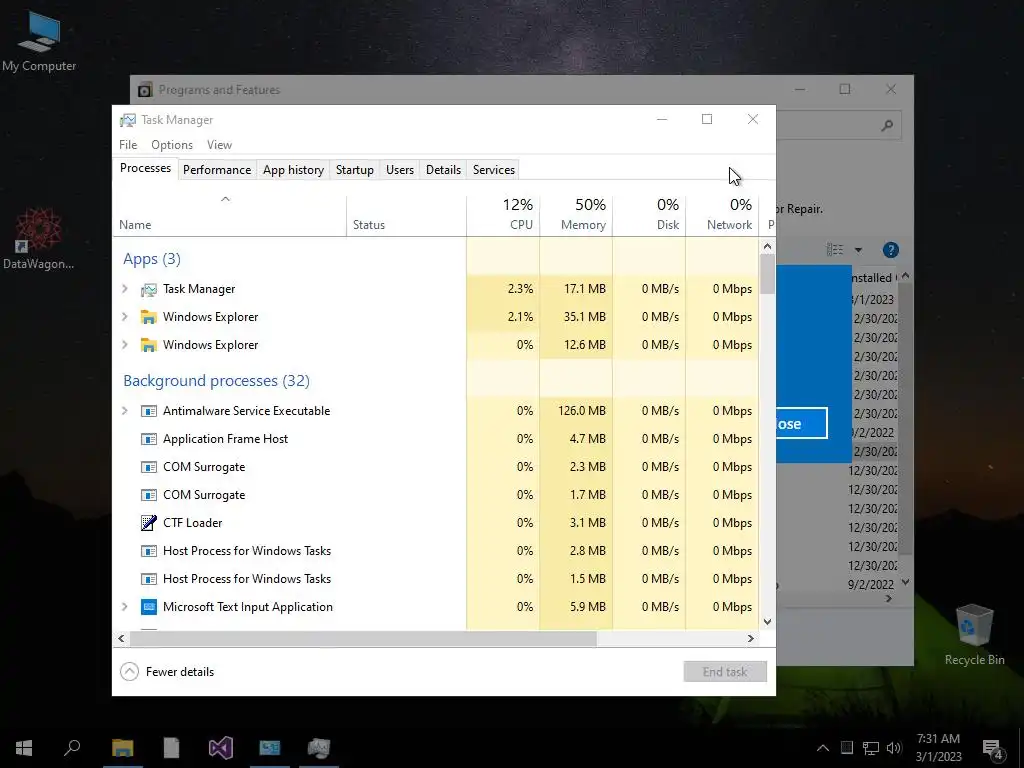The image size is (1024, 768).
Task: Click icon of 2.8 MB Host Process row
Action: 149,551
